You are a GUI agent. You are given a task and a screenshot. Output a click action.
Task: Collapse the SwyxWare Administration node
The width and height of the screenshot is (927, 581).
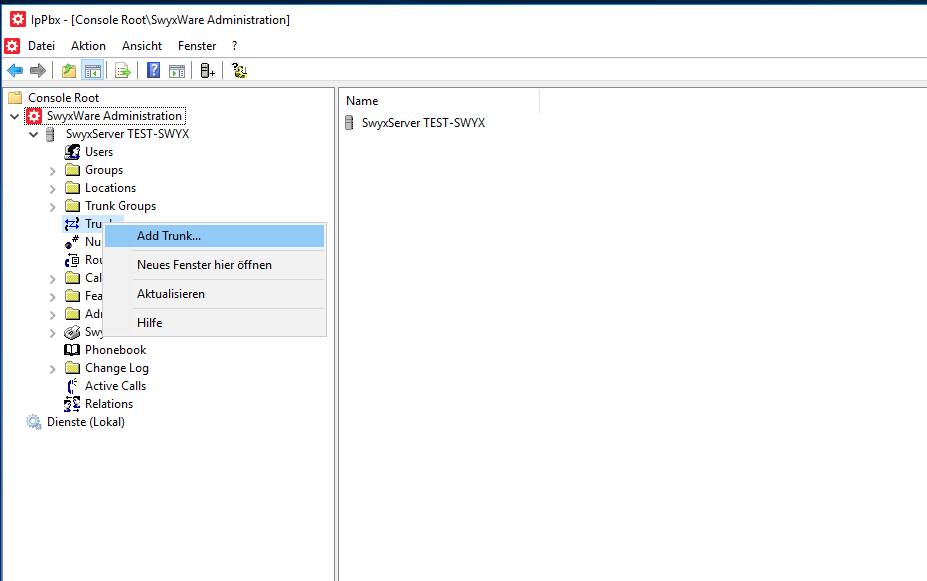pos(15,116)
